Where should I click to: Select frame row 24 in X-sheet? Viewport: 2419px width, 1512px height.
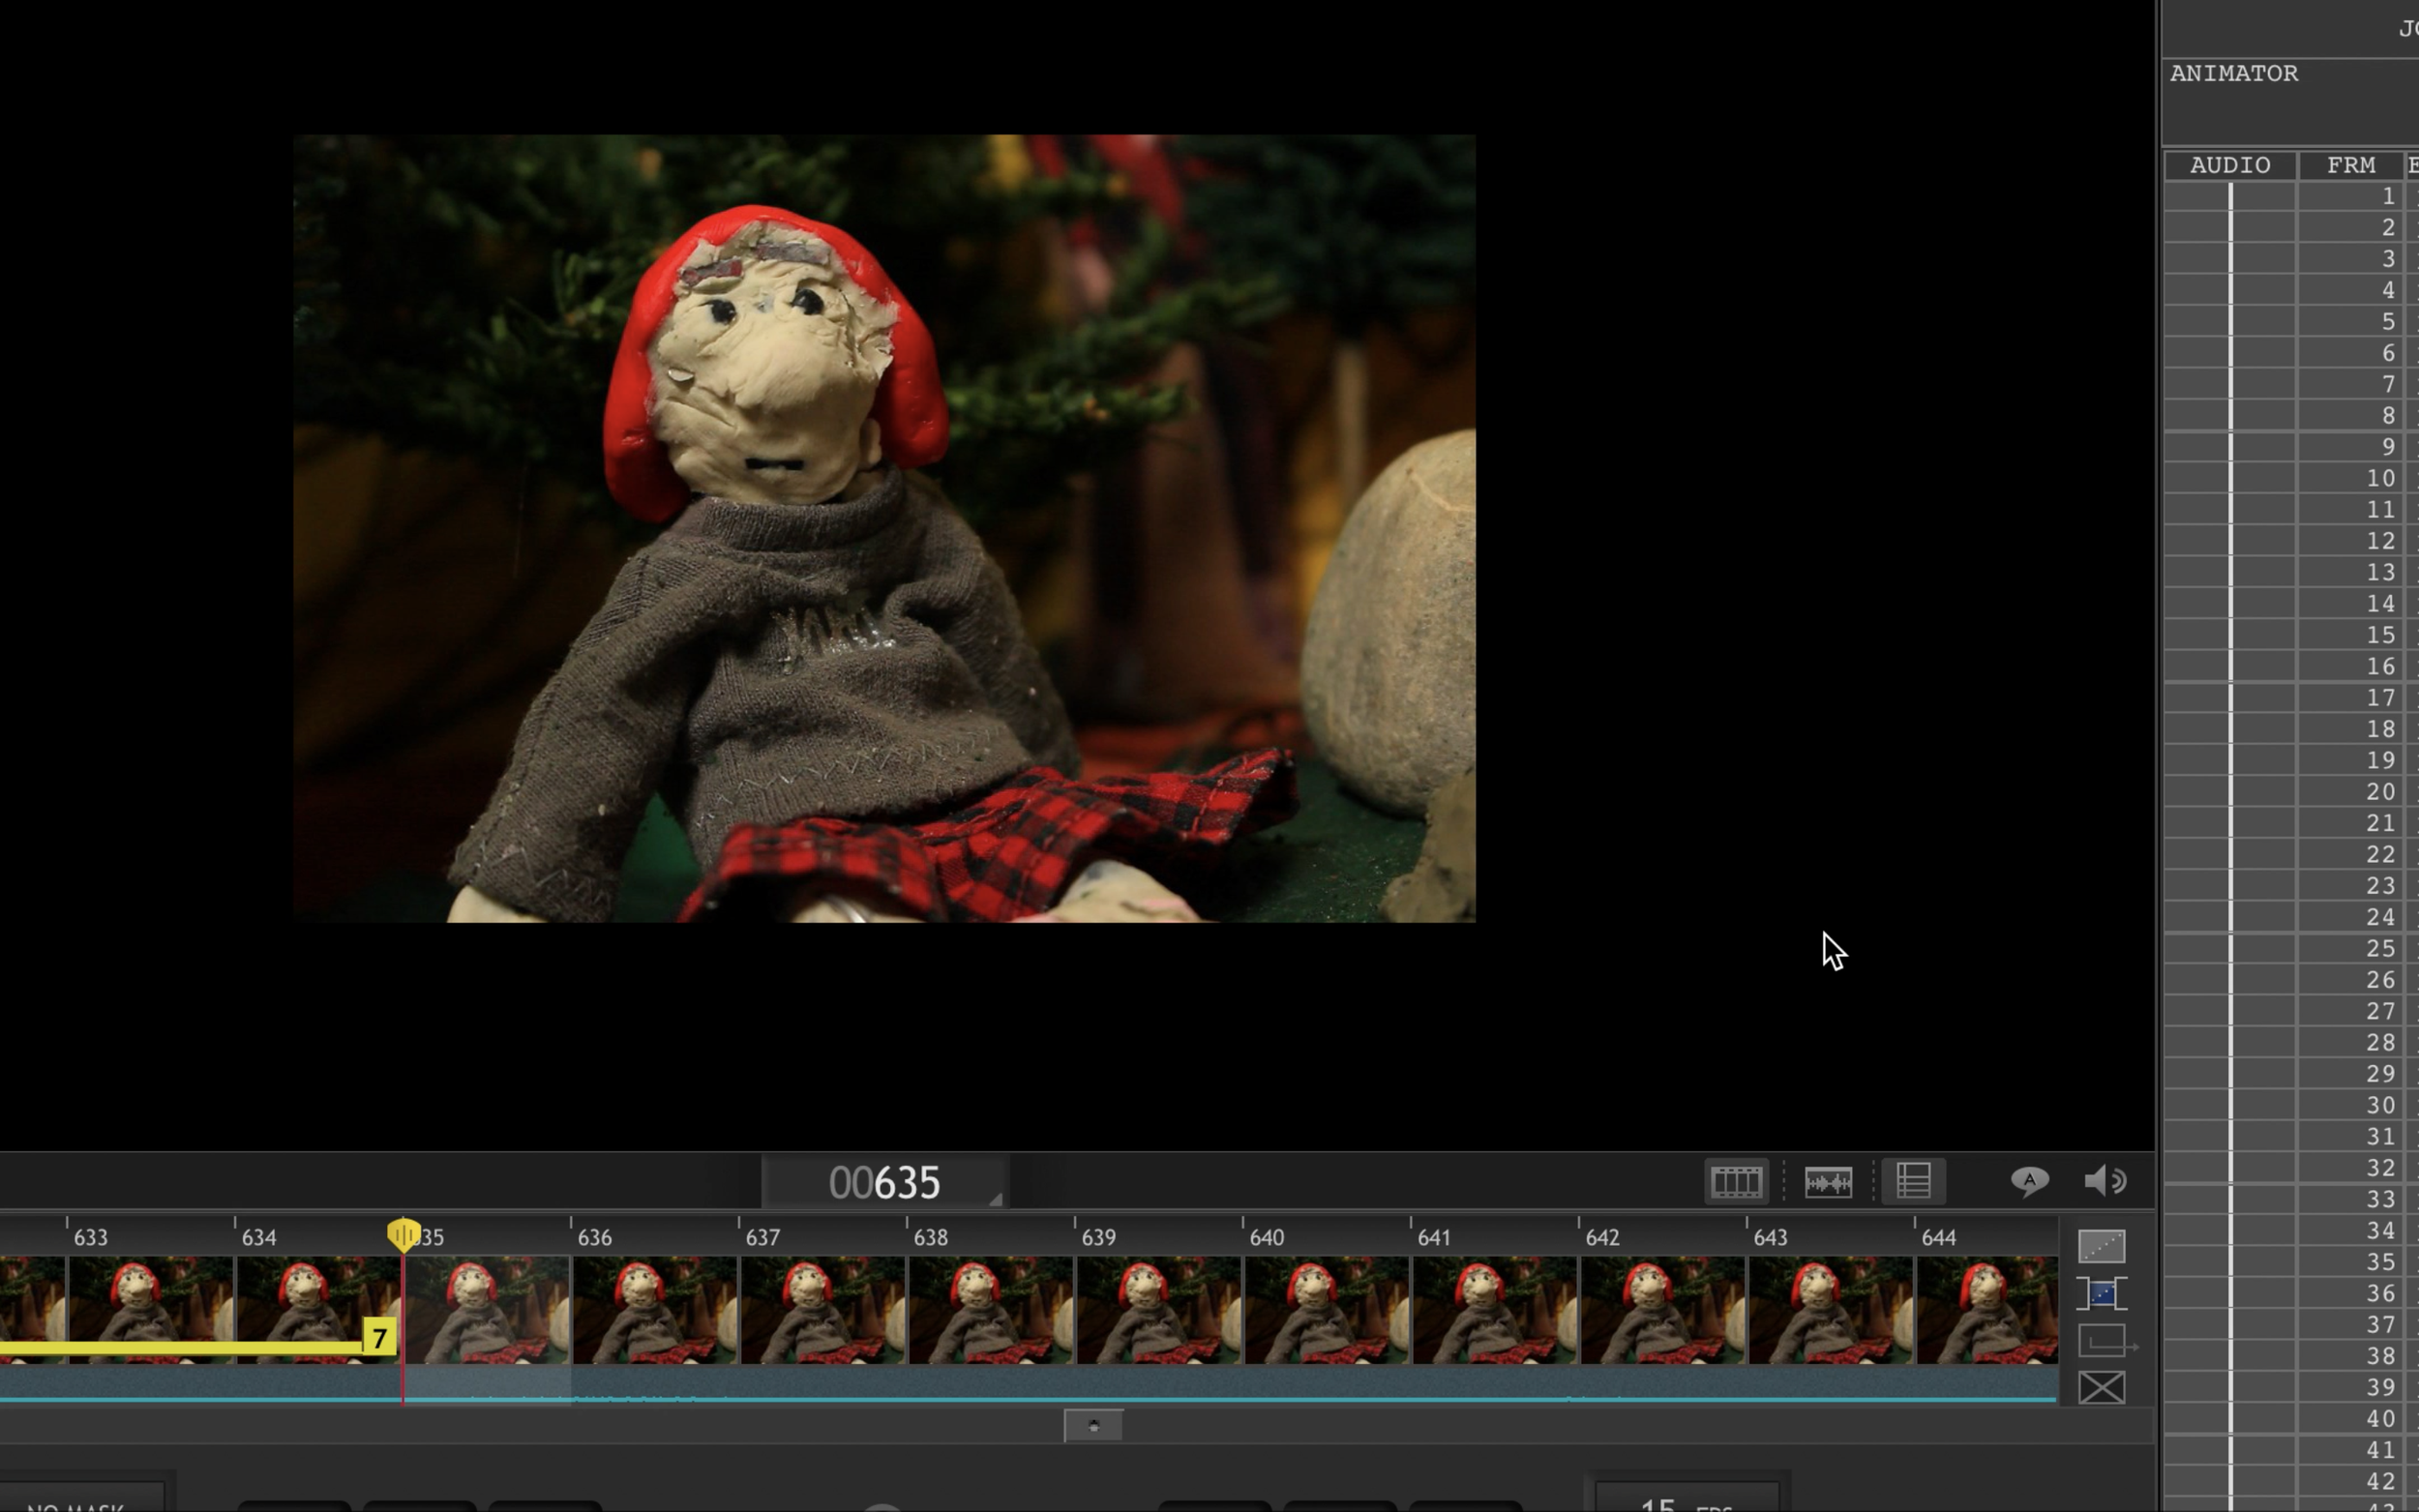(2291, 916)
